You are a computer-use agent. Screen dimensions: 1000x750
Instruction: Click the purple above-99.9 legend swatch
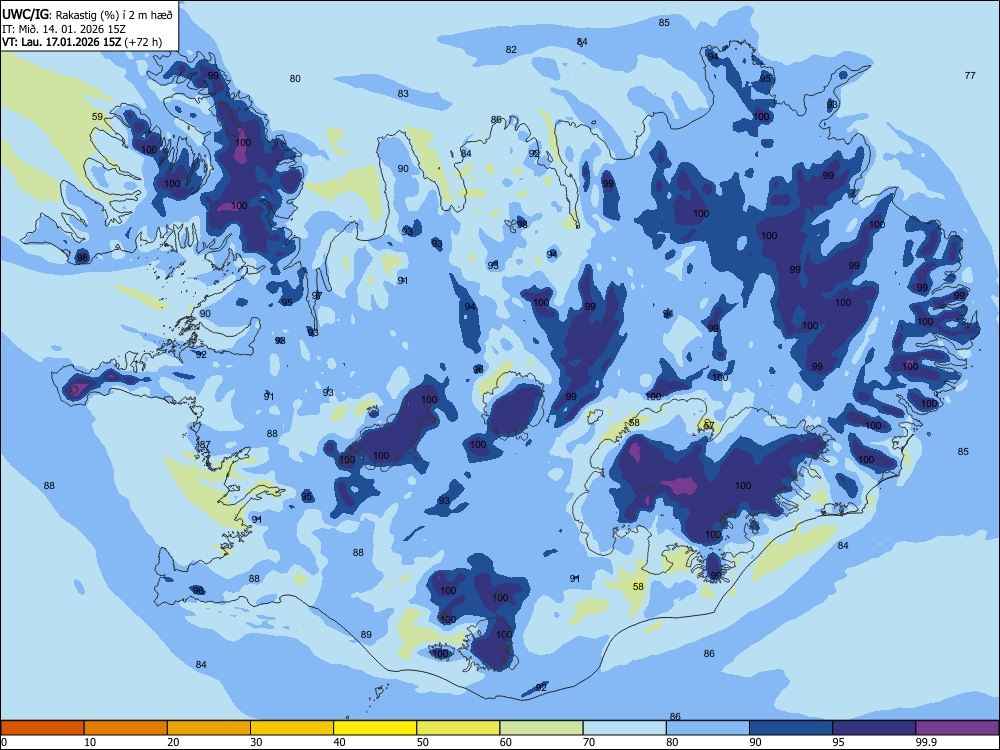point(957,728)
